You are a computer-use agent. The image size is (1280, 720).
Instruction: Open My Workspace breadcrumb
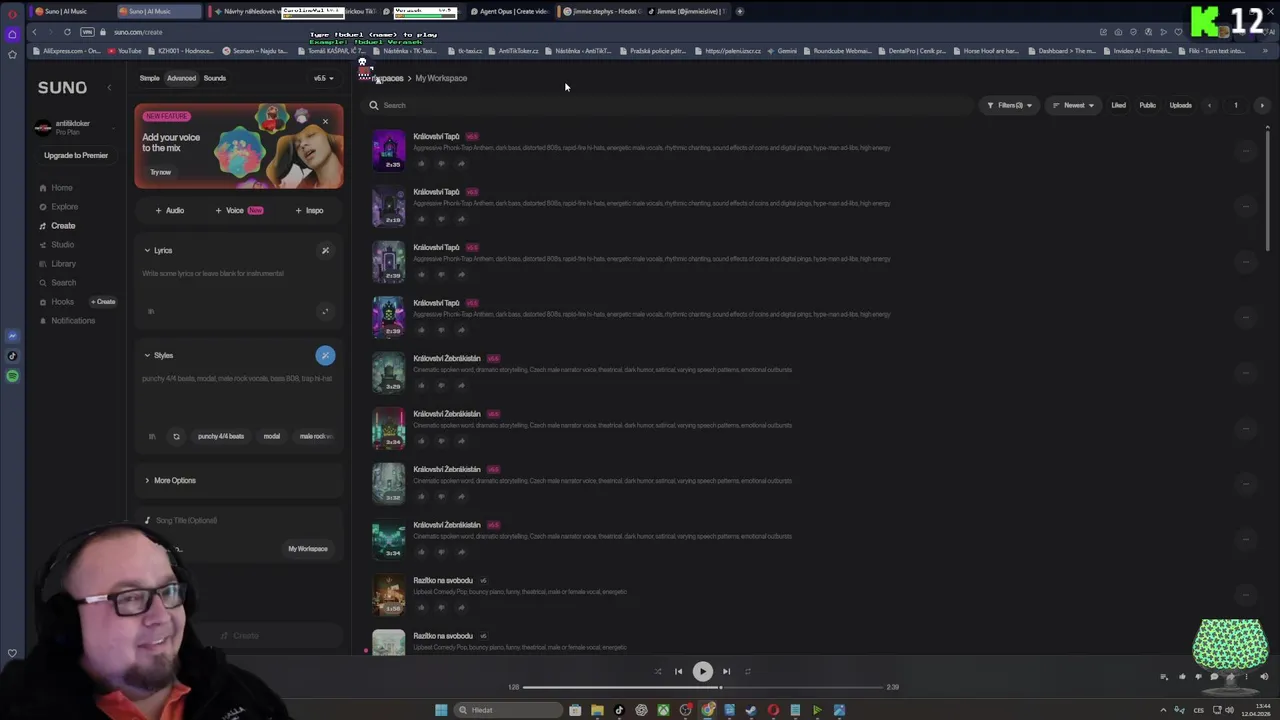point(441,78)
